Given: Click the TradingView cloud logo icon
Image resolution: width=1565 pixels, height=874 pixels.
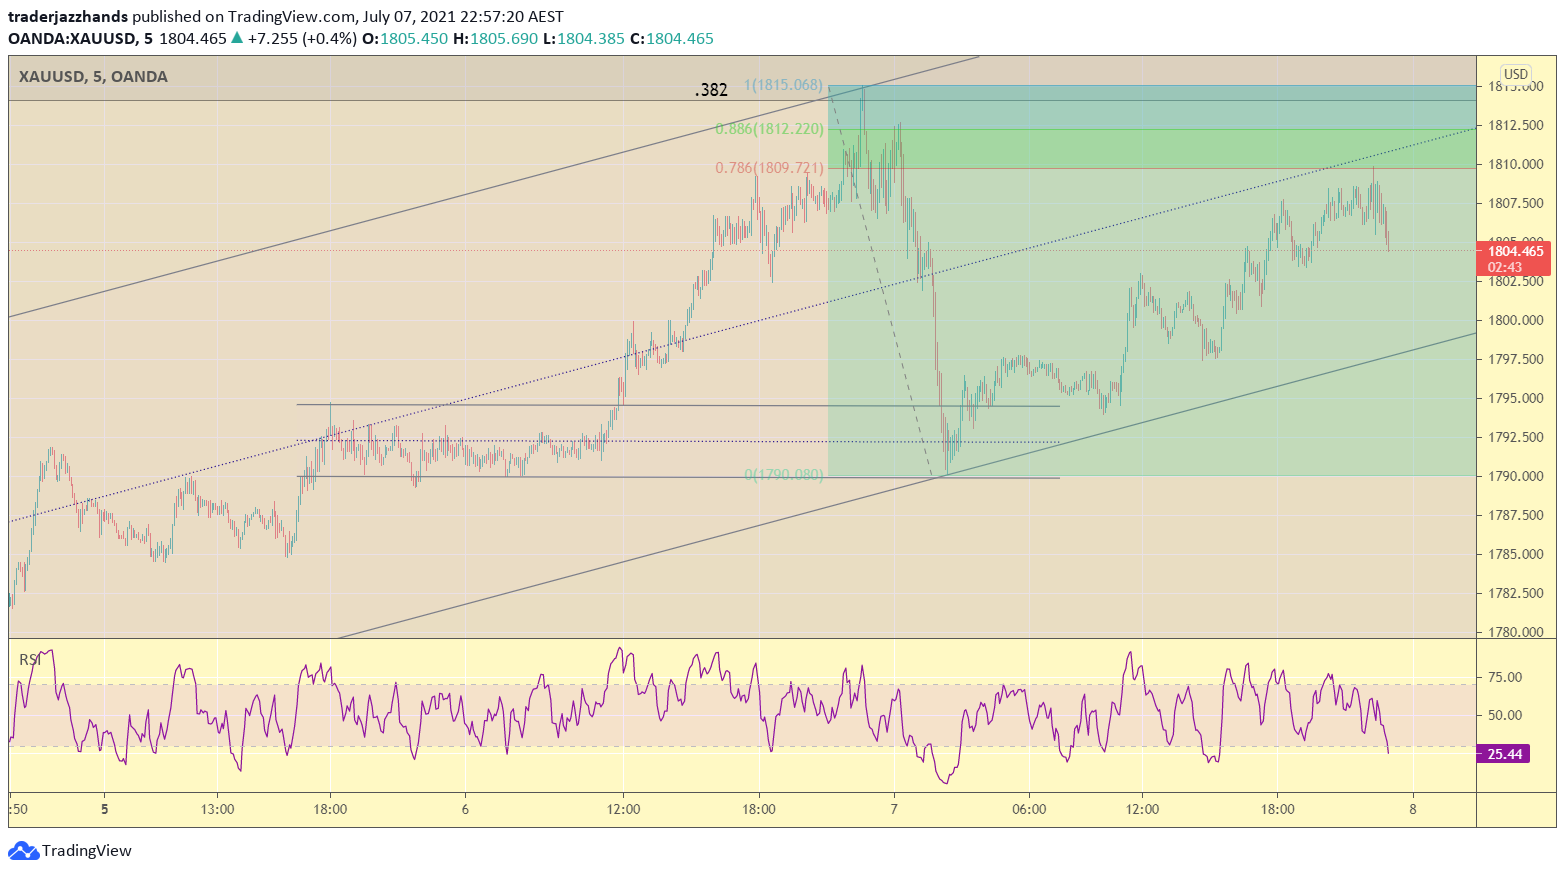Looking at the screenshot, I should pos(24,851).
